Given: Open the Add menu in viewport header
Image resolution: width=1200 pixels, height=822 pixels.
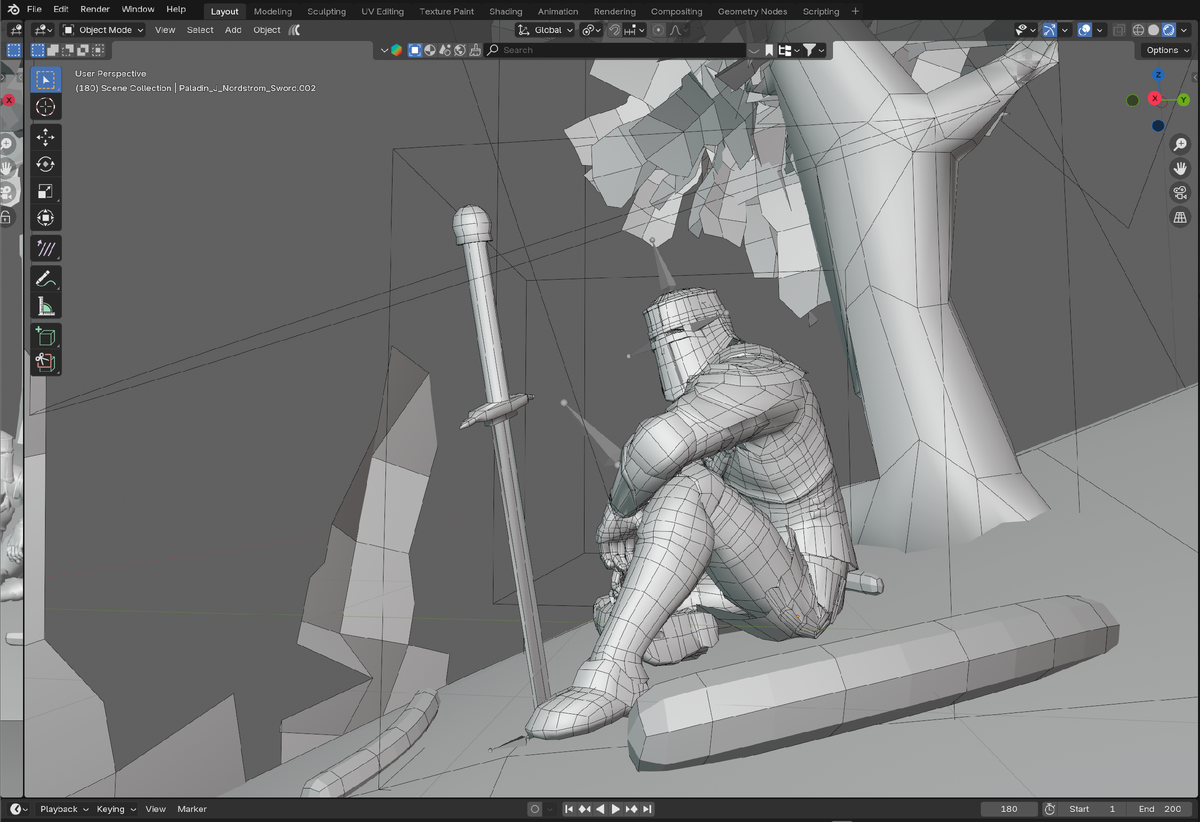Looking at the screenshot, I should (233, 30).
